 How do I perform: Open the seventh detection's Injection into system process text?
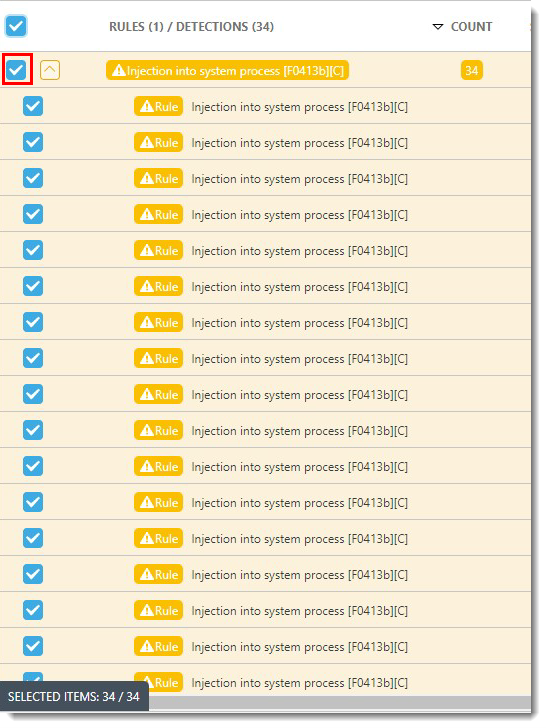click(299, 323)
